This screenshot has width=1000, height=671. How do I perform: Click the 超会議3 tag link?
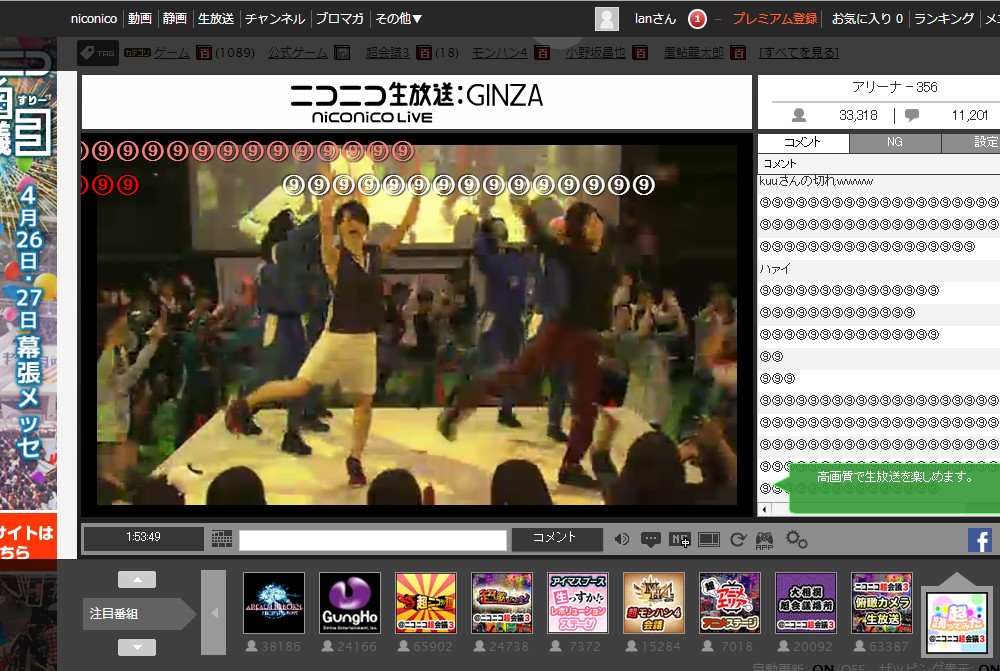(388, 53)
